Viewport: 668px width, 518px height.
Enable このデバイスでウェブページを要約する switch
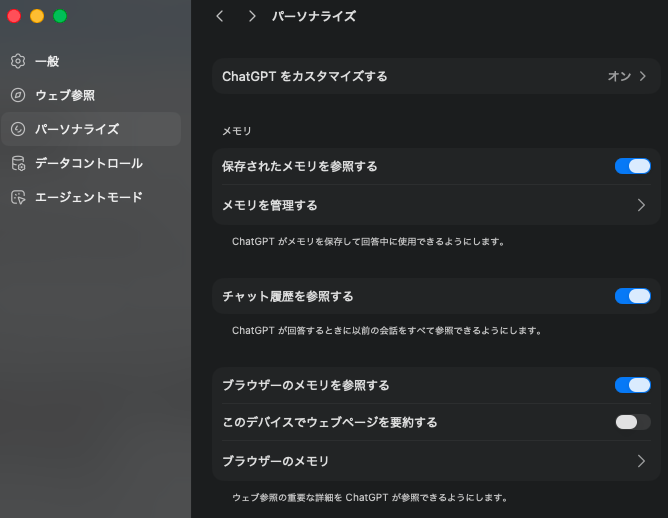click(632, 422)
